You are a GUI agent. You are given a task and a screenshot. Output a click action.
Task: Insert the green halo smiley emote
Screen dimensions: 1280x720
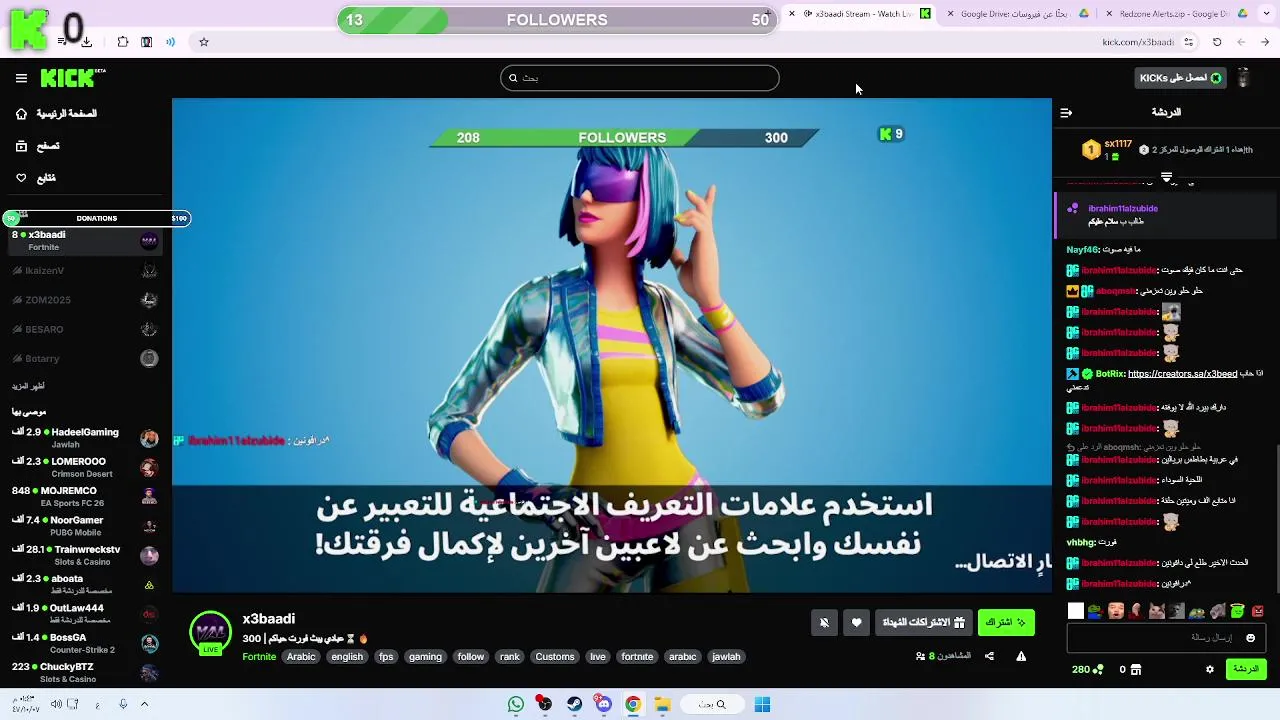1237,611
